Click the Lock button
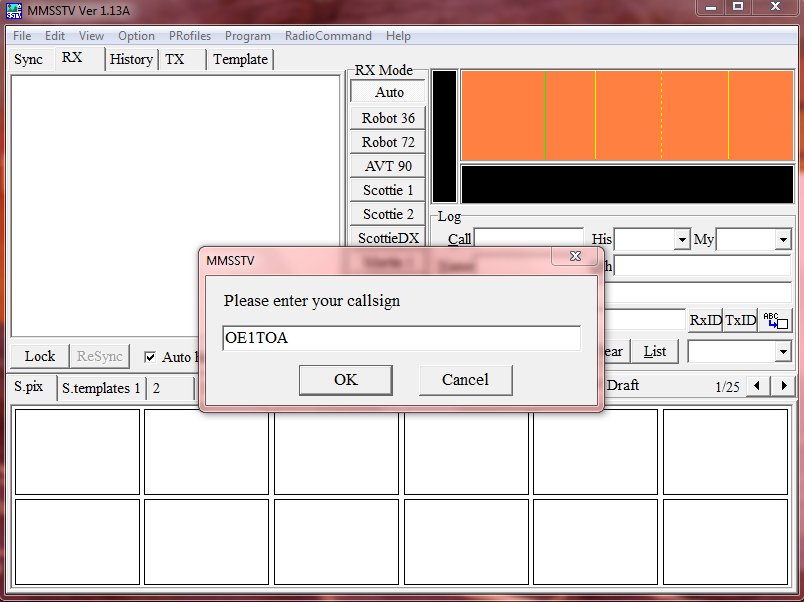Viewport: 804px width, 602px height. [40, 356]
